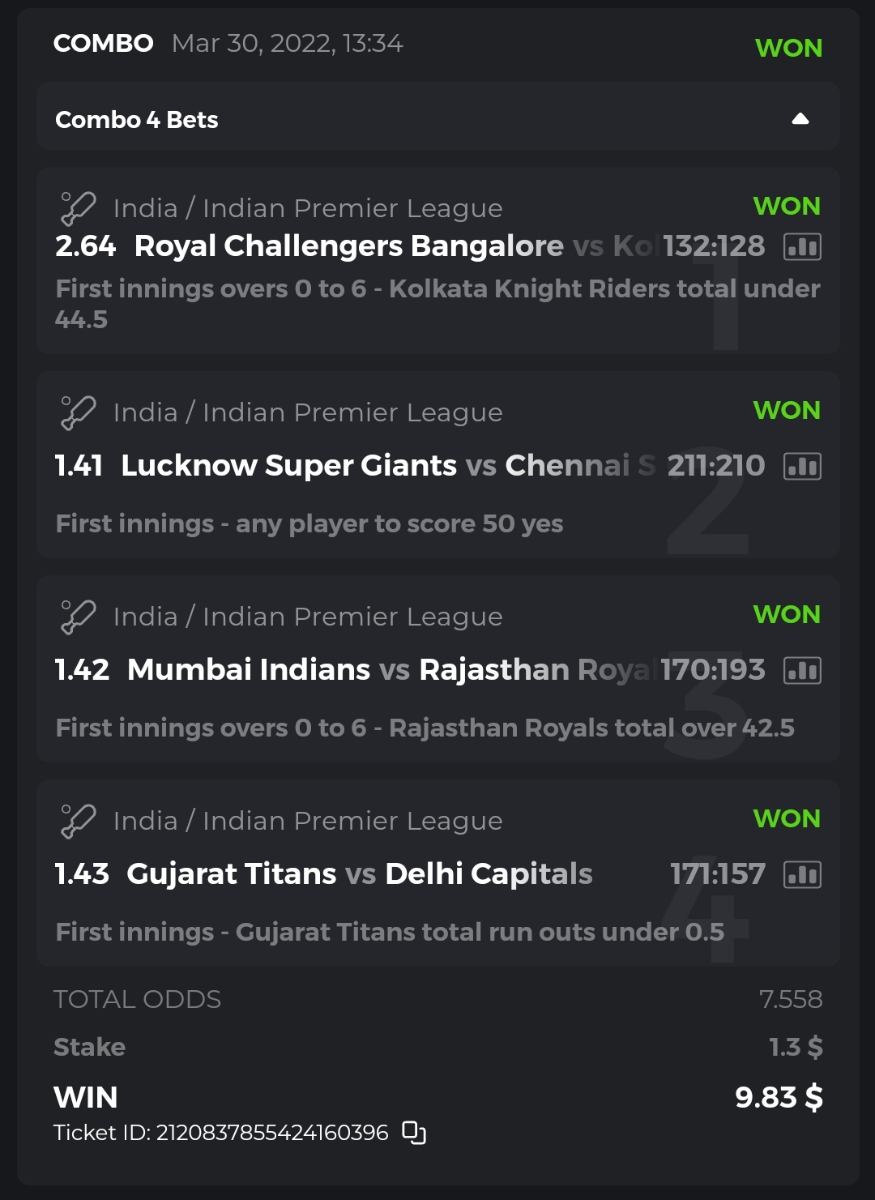Click cricket icon on Gujarat Titans bet
The image size is (875, 1200).
coord(77,820)
